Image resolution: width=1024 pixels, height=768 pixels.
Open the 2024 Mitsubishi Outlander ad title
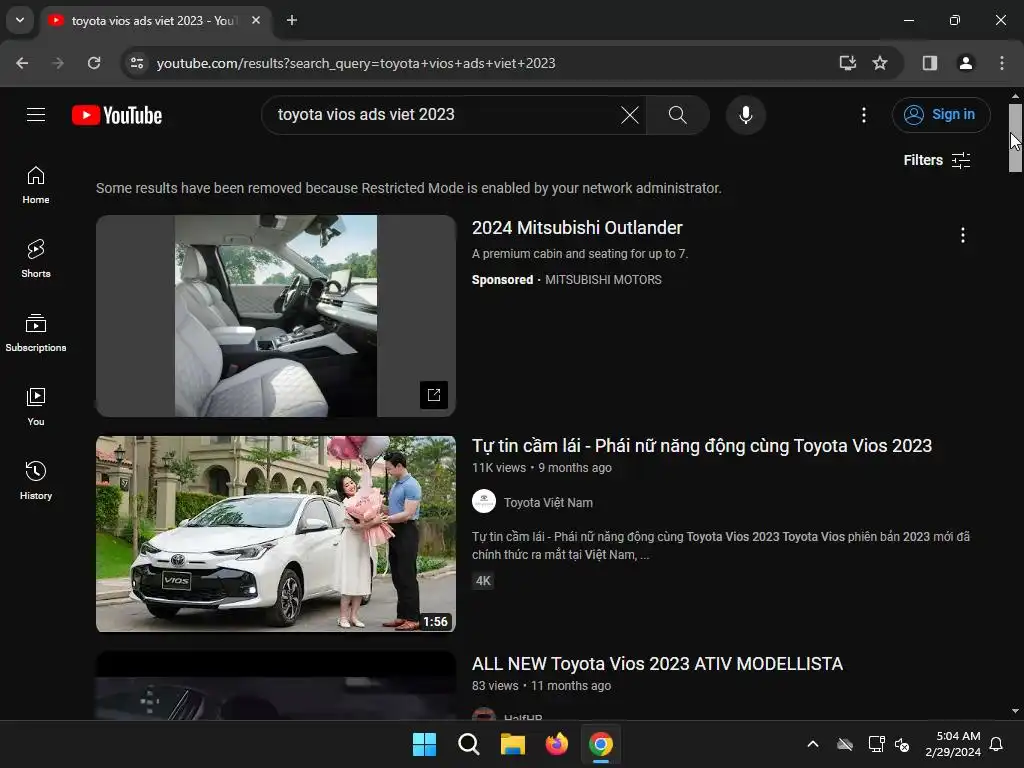click(x=577, y=228)
